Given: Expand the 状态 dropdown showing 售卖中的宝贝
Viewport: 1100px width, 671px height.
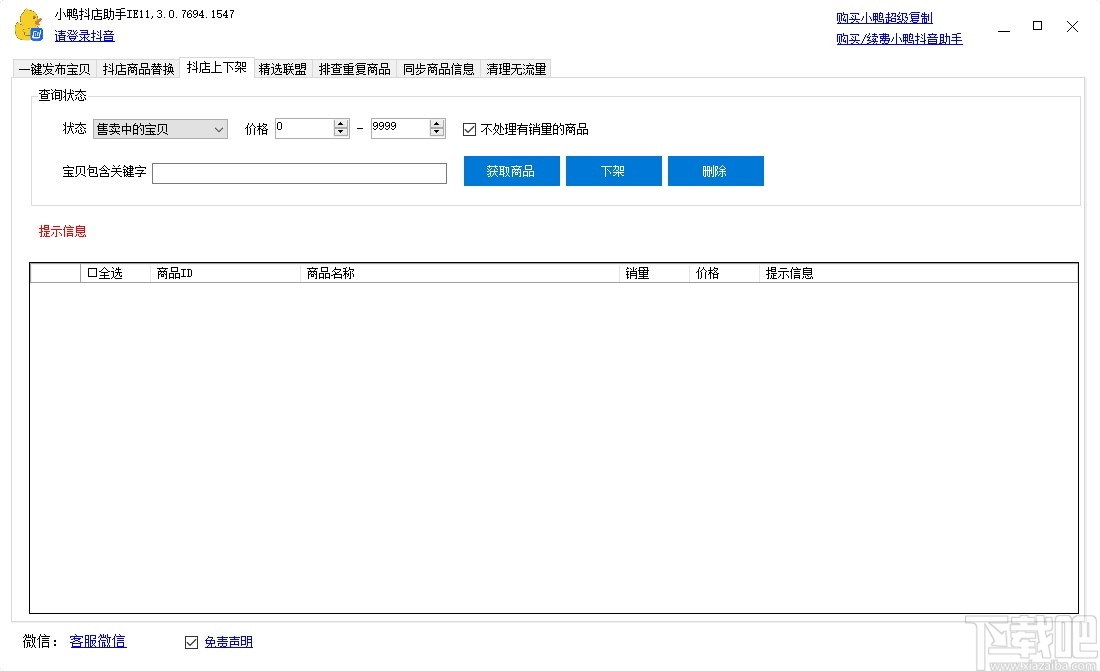Looking at the screenshot, I should (x=160, y=129).
